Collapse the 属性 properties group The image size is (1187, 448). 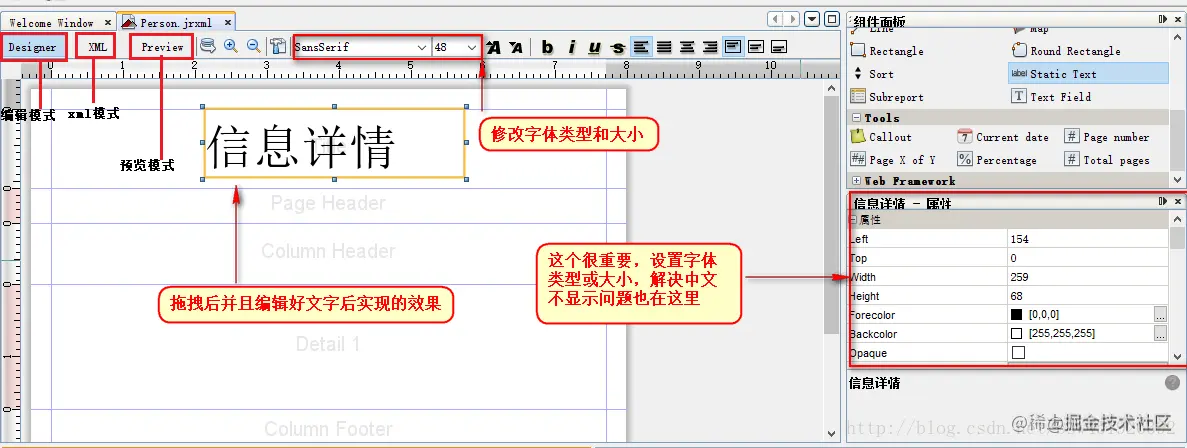854,219
